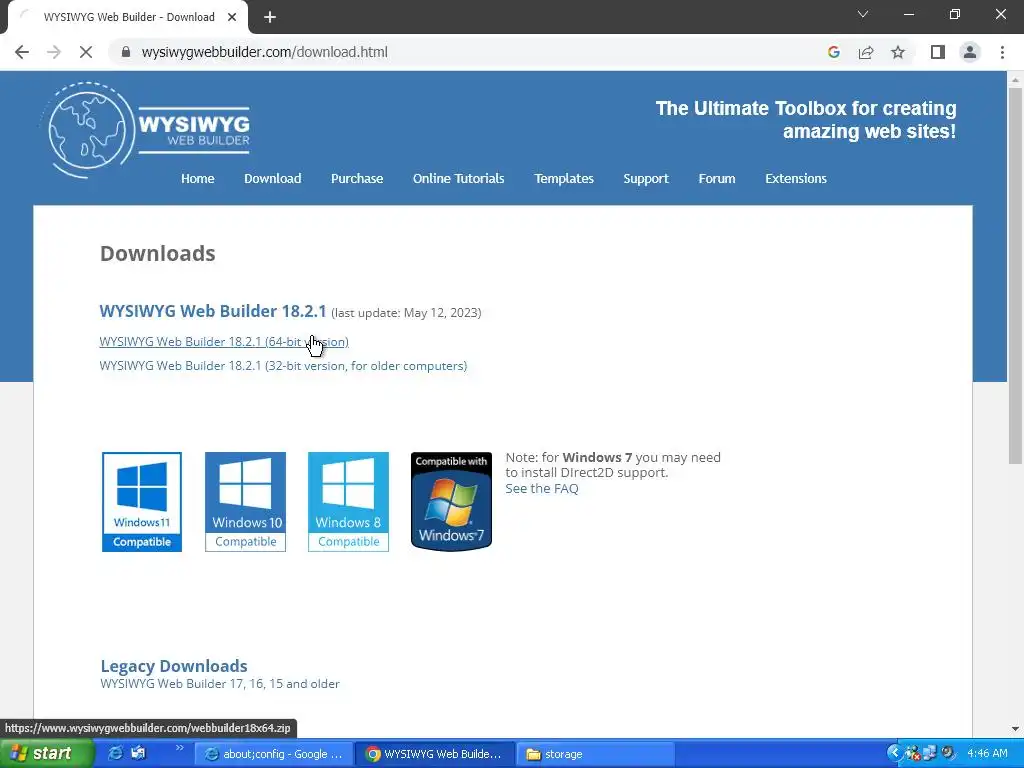
Task: Switch to storage folder taskbar button
Action: 596,754
